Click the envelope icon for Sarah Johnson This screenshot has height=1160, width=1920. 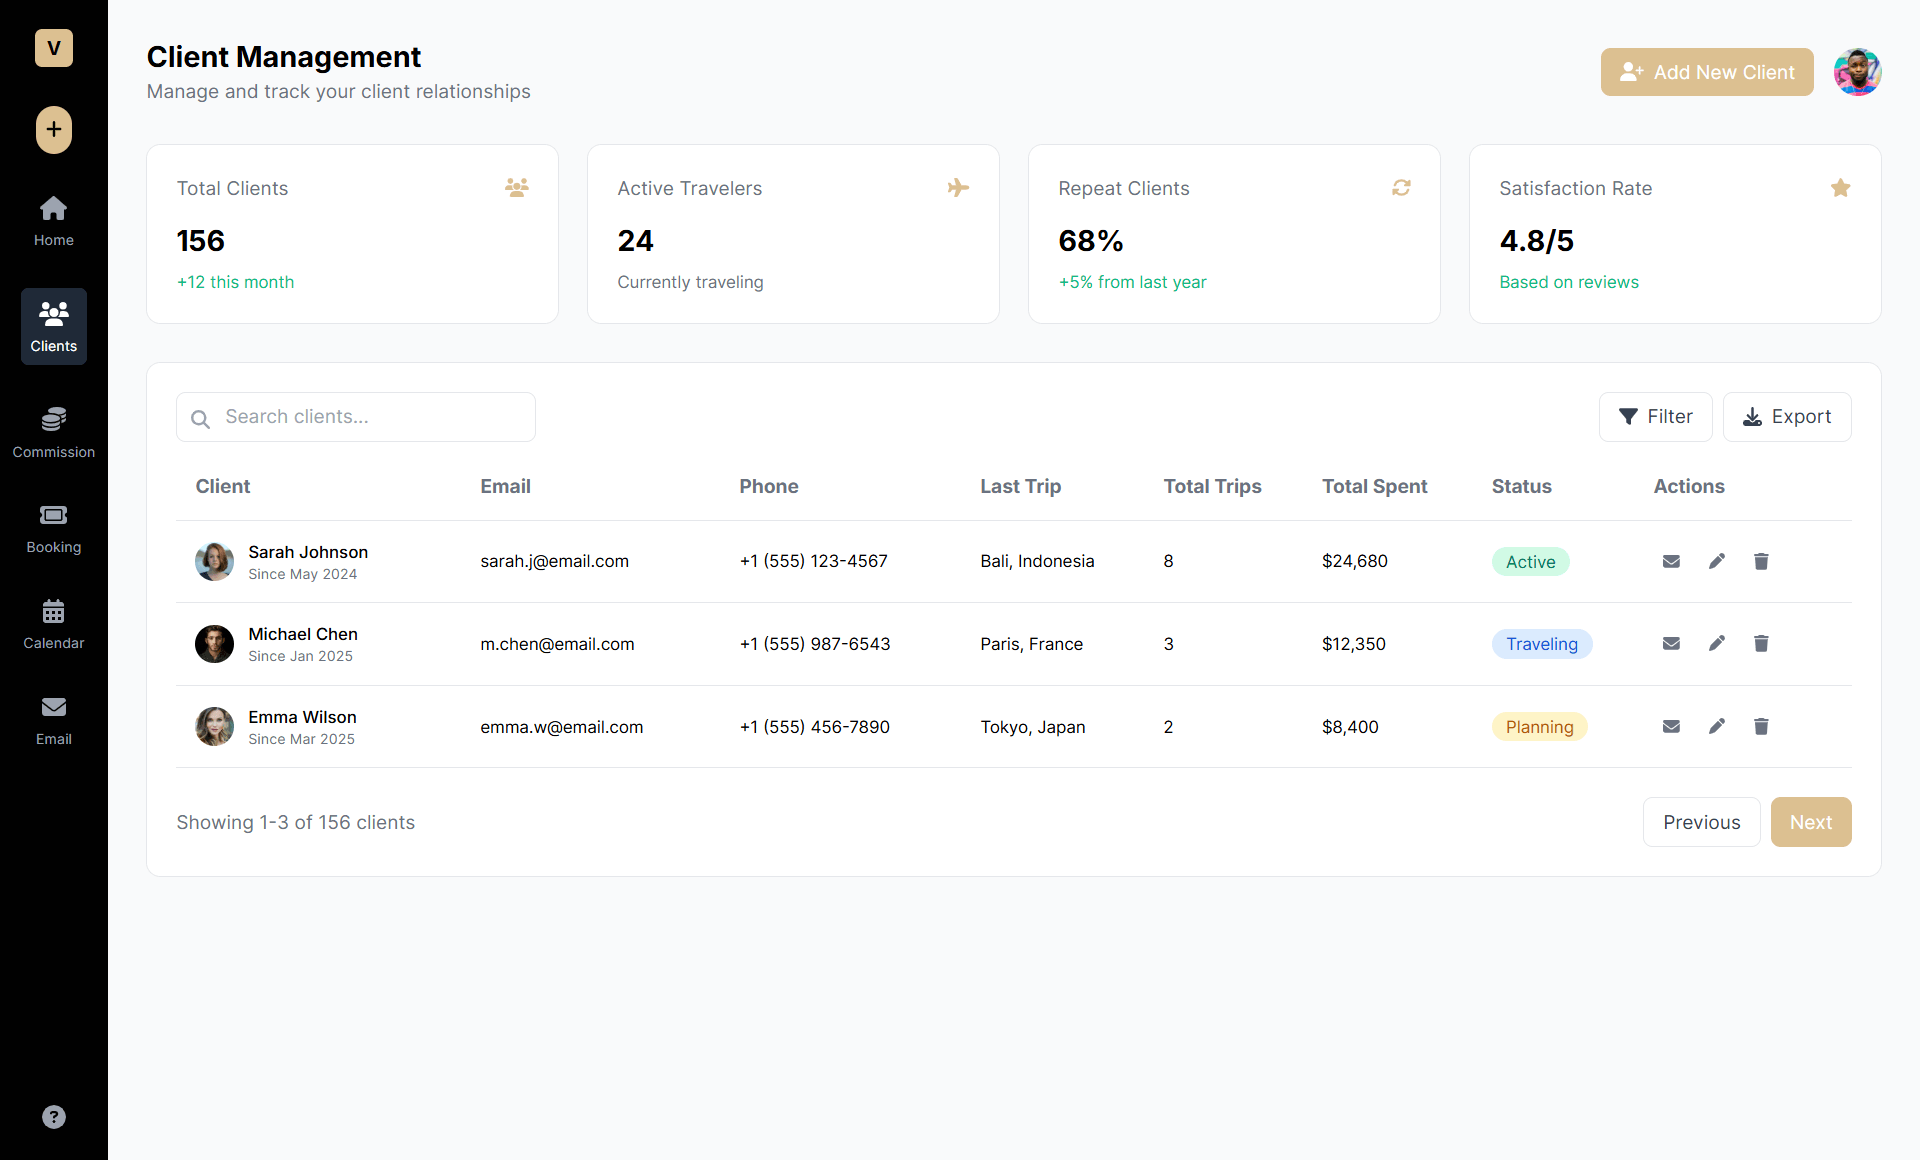pos(1670,561)
